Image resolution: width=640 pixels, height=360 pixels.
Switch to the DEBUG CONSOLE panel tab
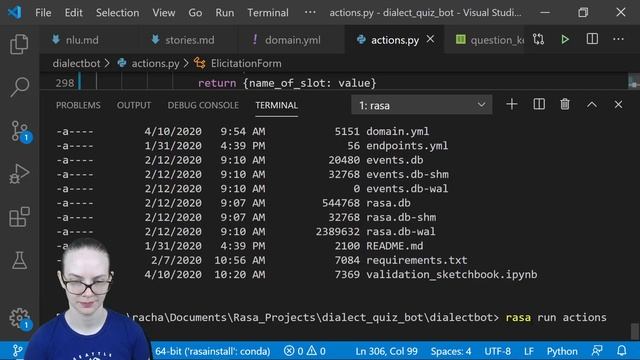tap(203, 105)
